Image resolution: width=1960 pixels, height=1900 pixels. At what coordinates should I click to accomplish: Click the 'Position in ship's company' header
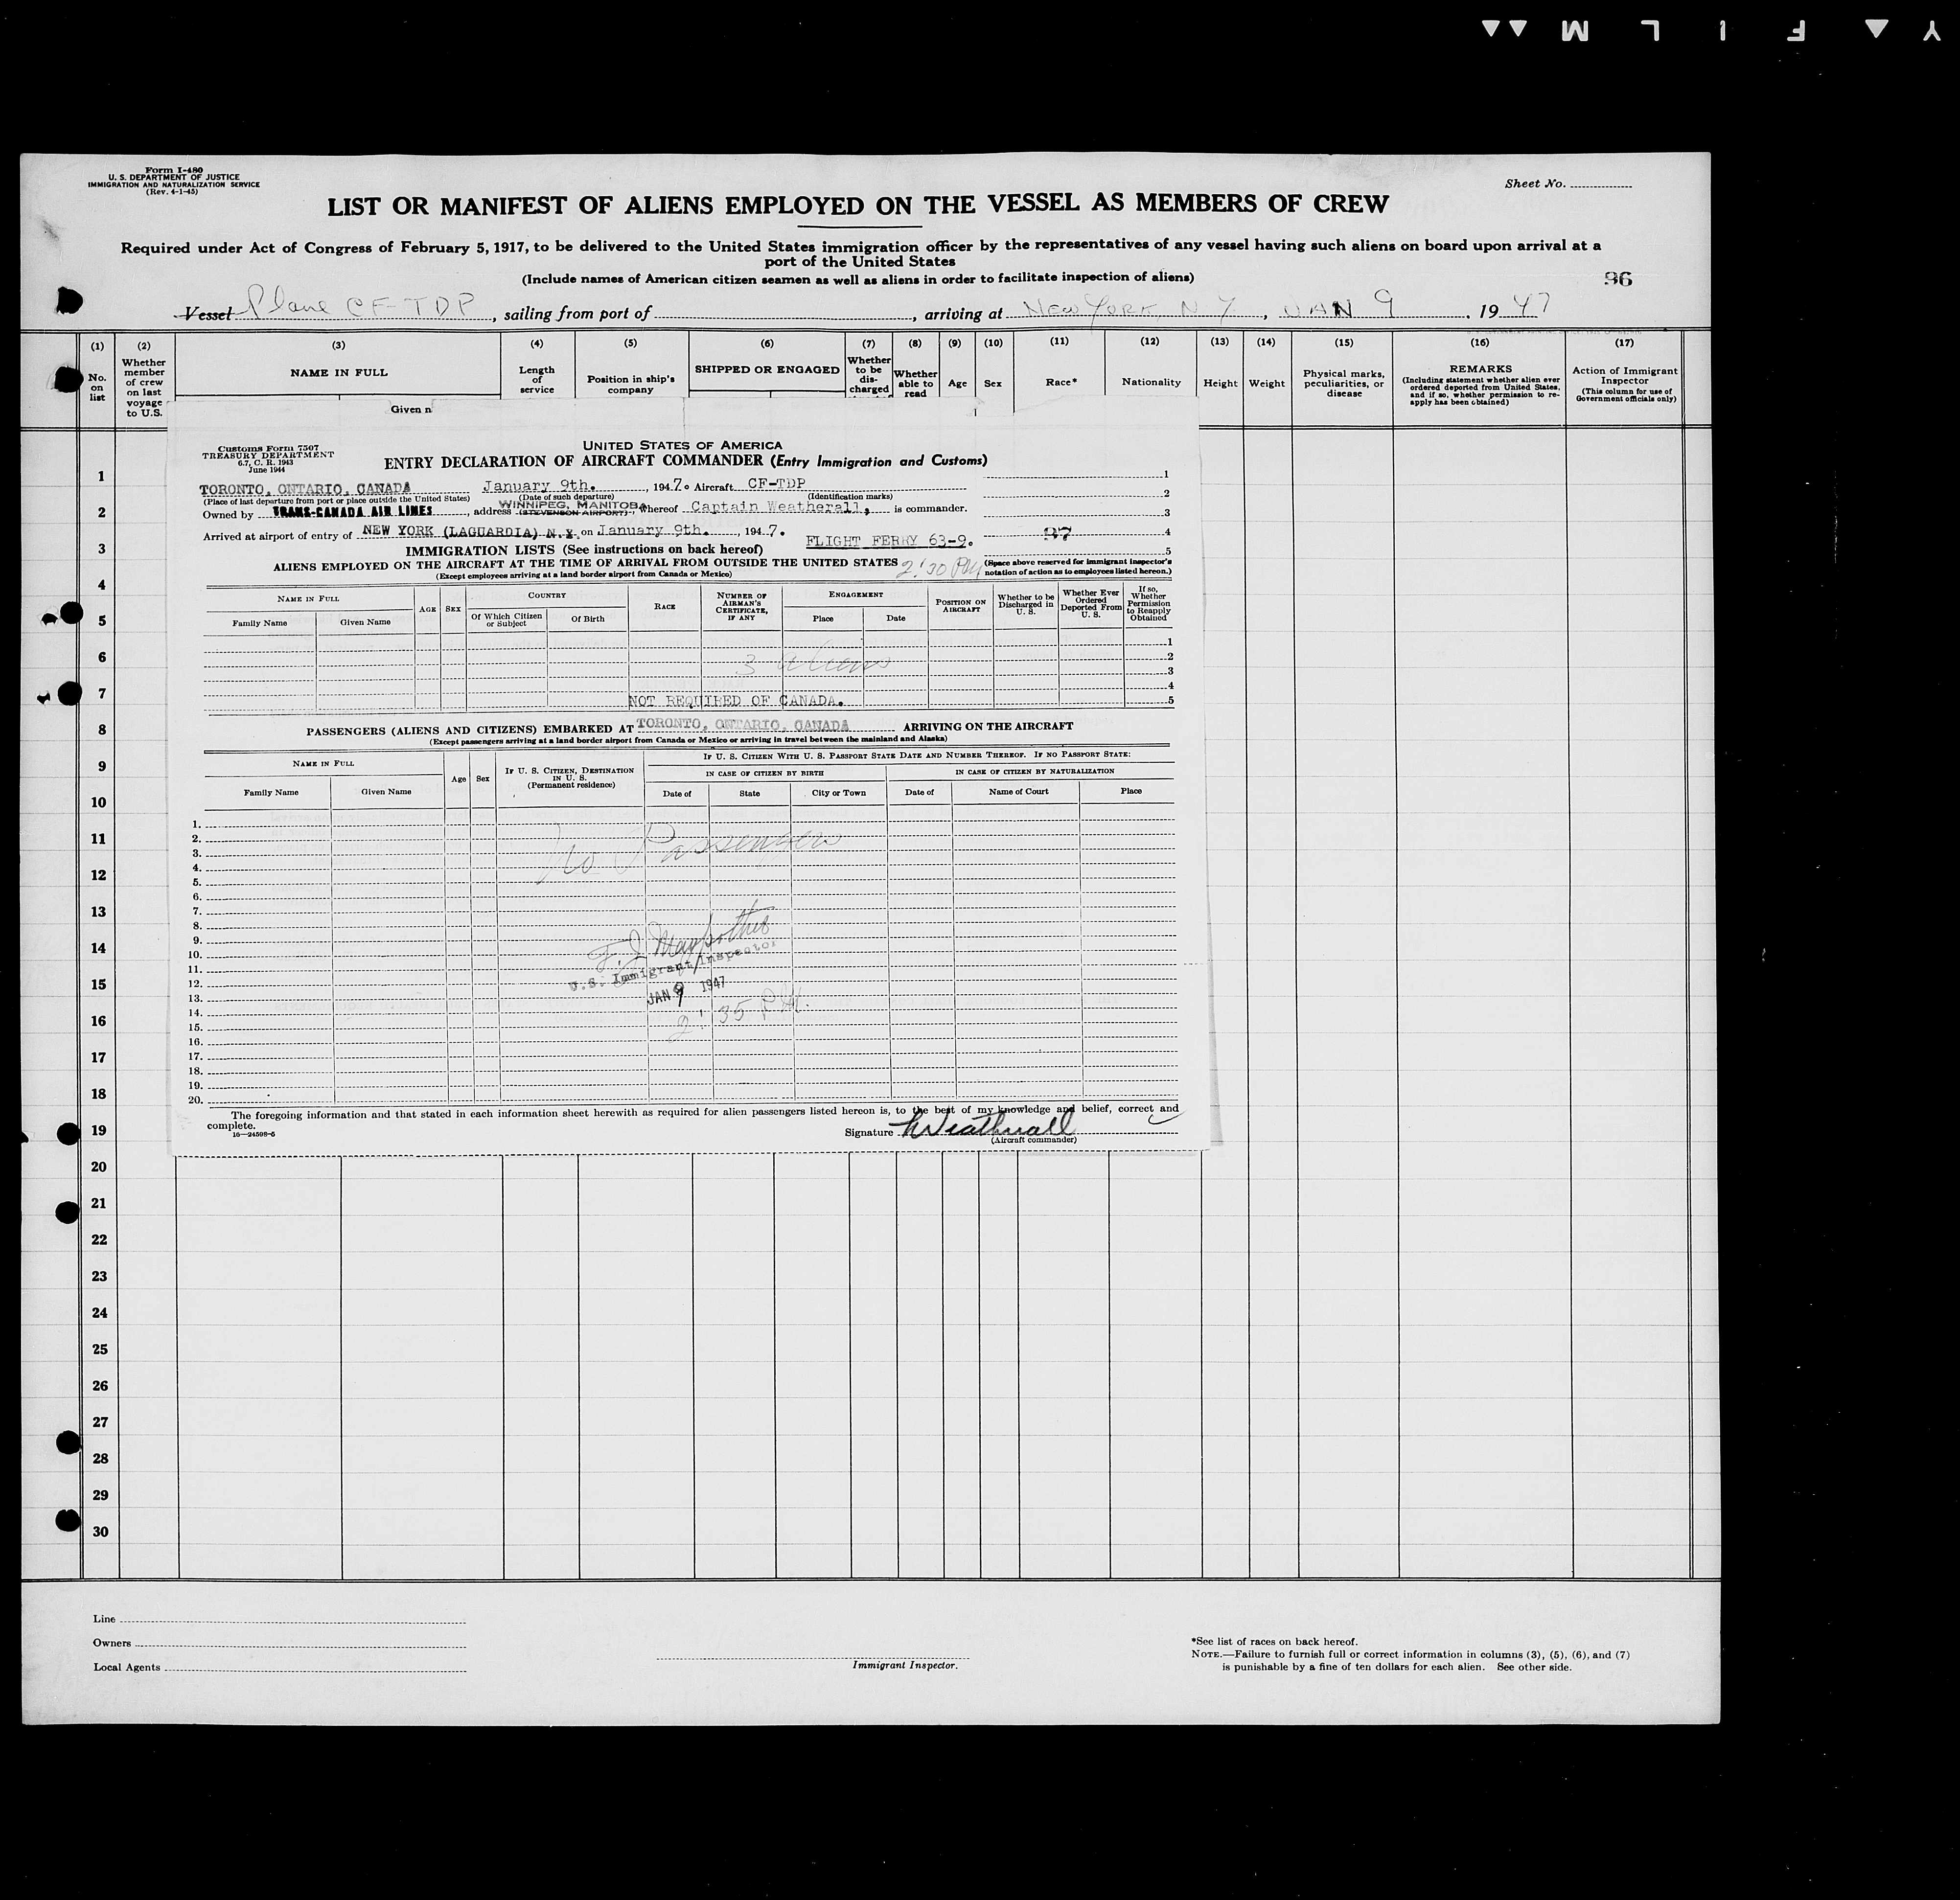[631, 384]
